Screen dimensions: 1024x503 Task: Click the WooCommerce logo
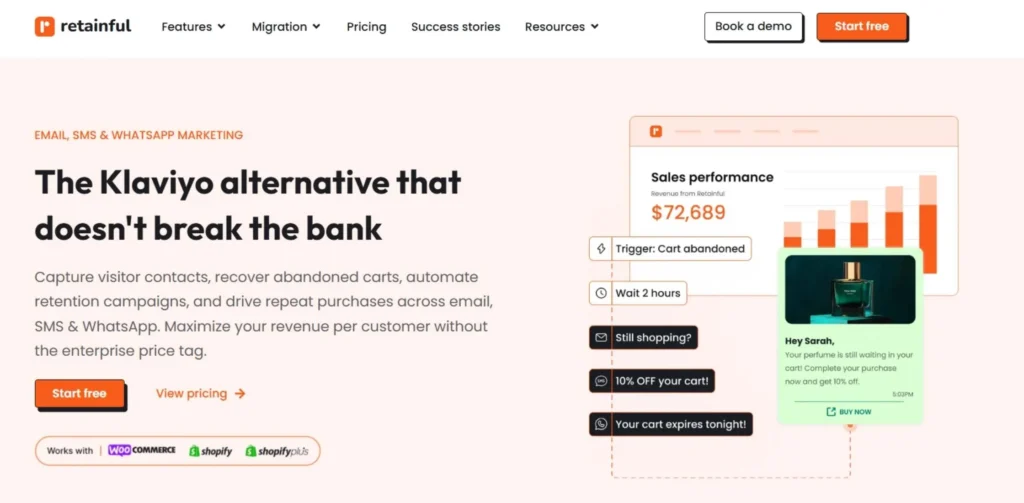[142, 451]
